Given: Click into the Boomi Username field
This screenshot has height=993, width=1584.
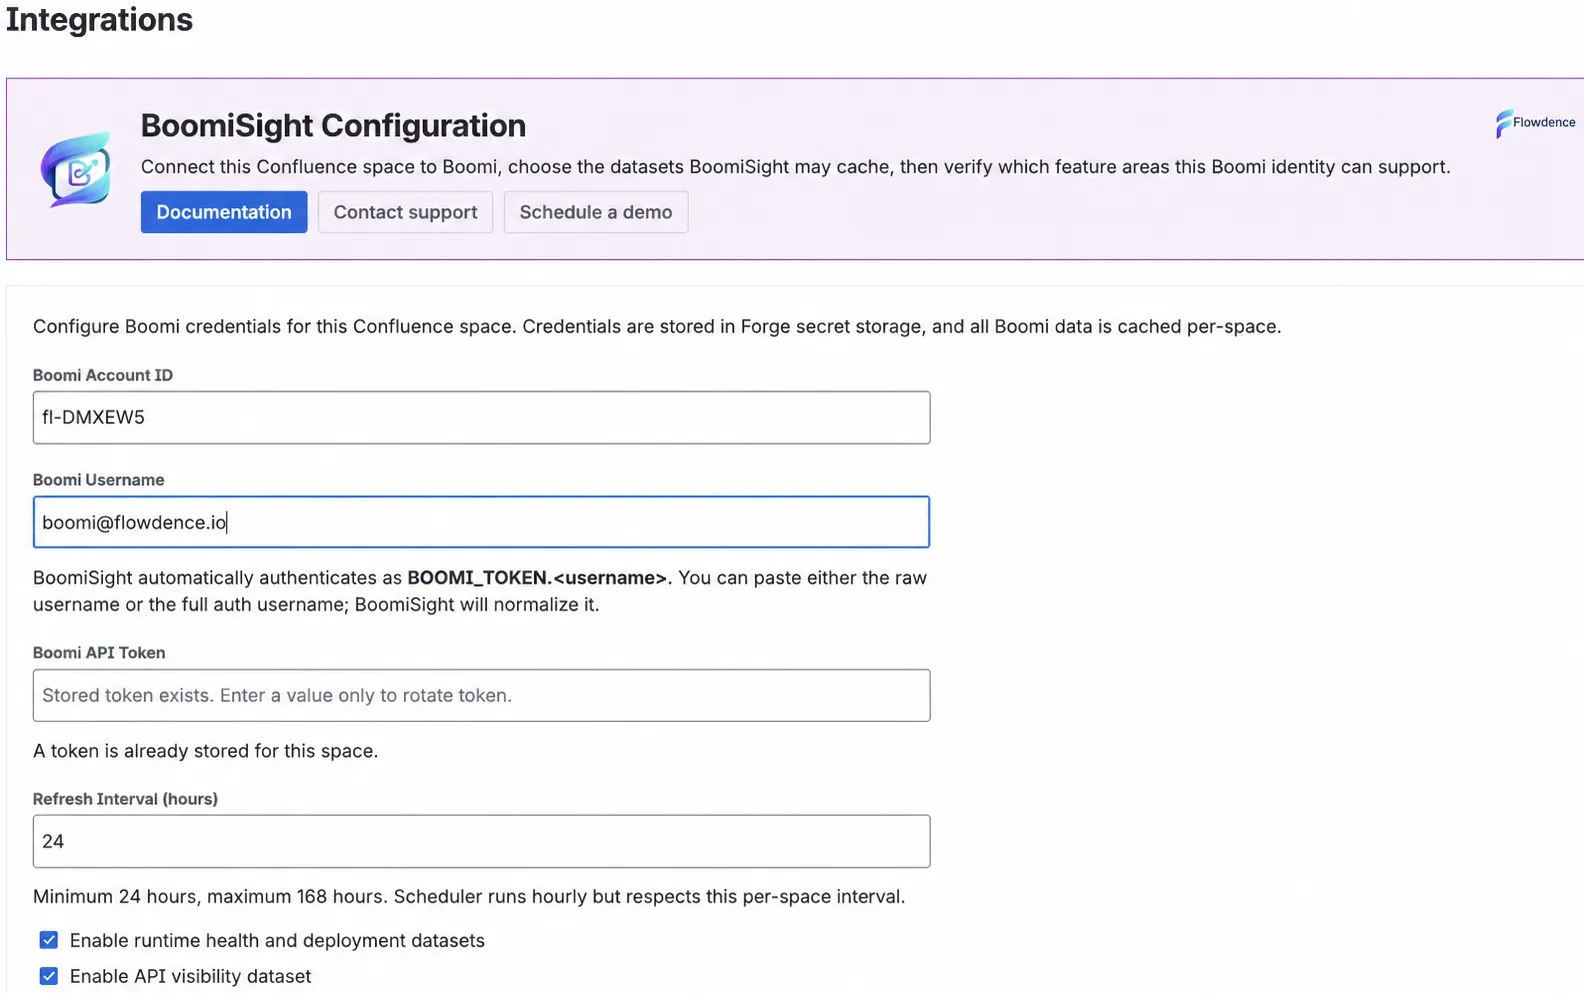Looking at the screenshot, I should click(481, 522).
